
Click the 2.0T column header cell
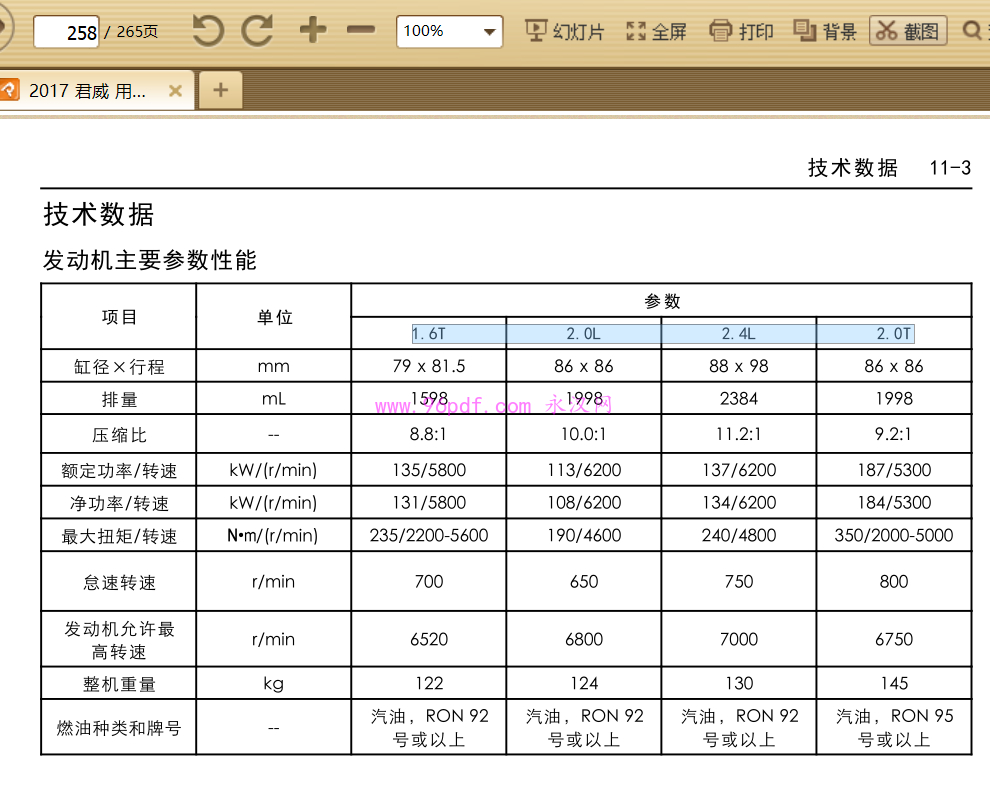pyautogui.click(x=894, y=334)
